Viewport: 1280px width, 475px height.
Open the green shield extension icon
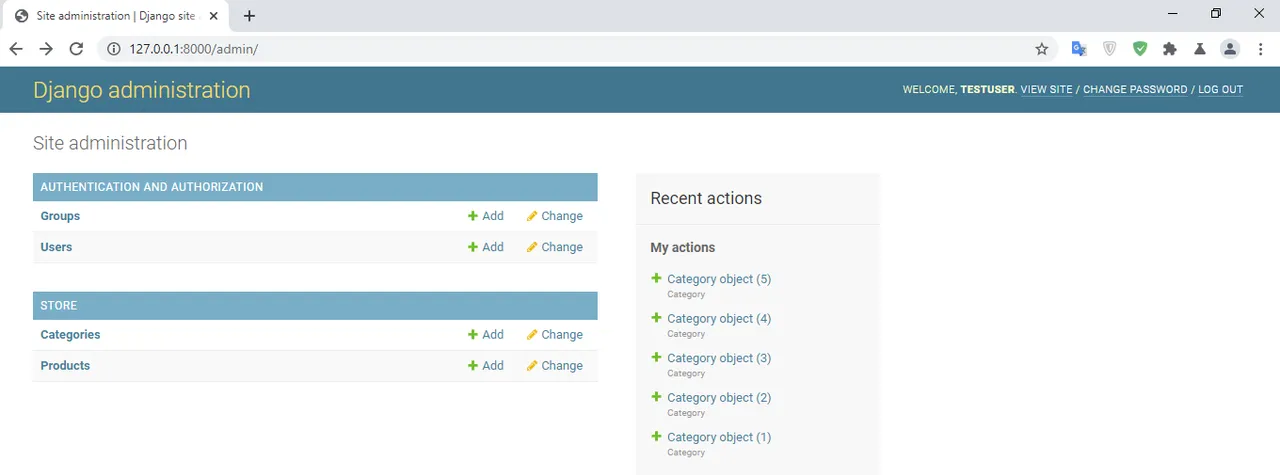coord(1140,49)
